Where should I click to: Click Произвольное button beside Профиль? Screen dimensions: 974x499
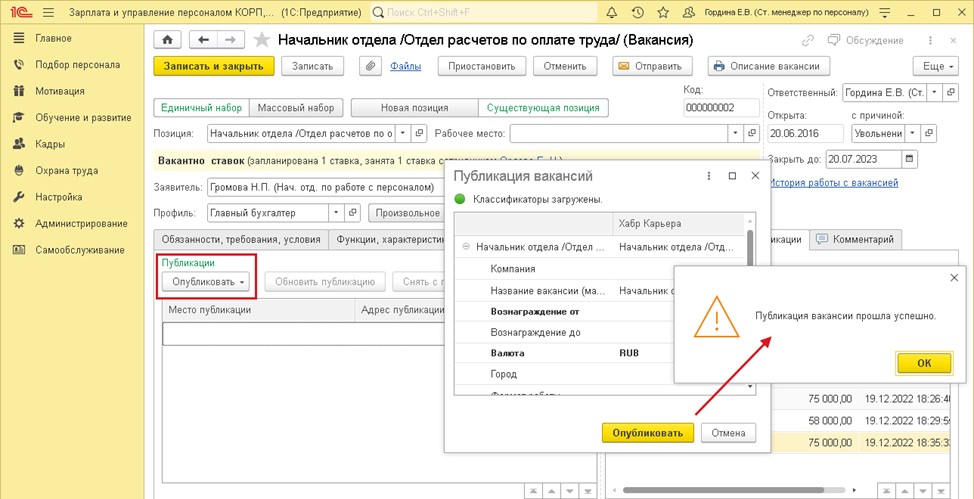(407, 213)
